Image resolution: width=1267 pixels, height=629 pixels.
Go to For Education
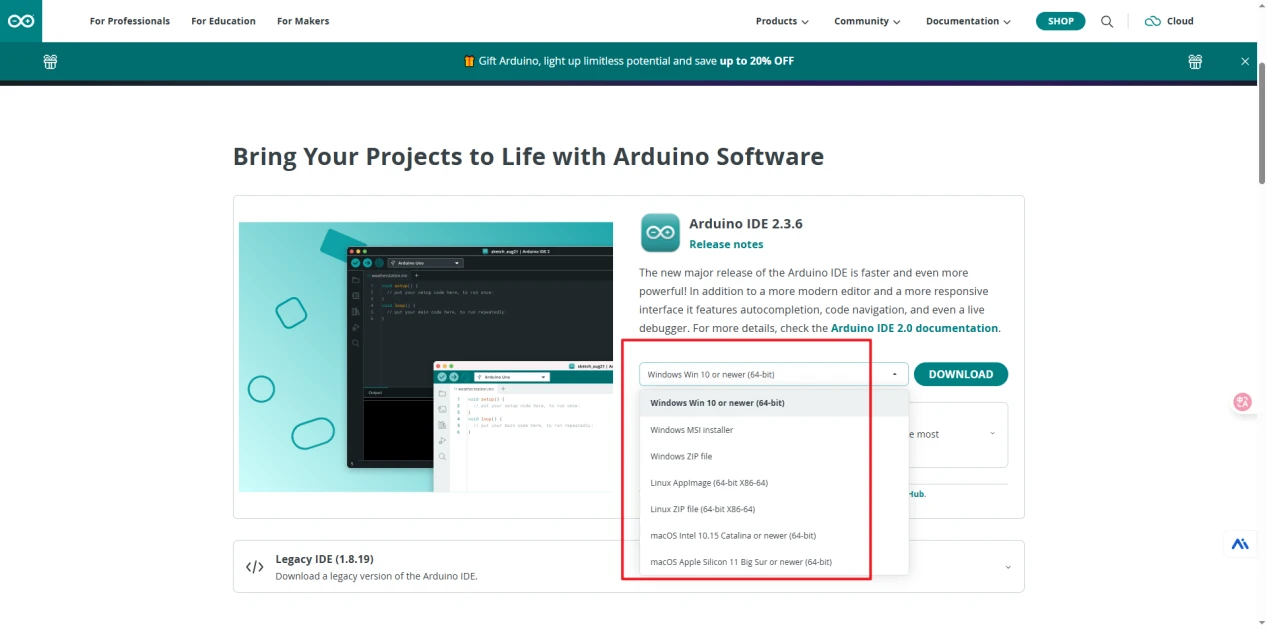pos(223,21)
